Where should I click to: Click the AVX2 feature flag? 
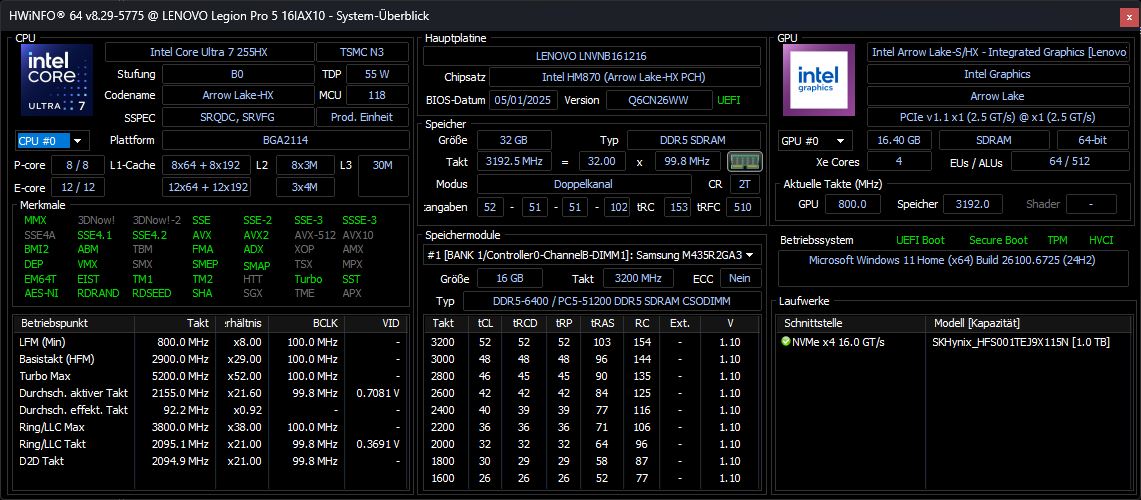[x=256, y=235]
